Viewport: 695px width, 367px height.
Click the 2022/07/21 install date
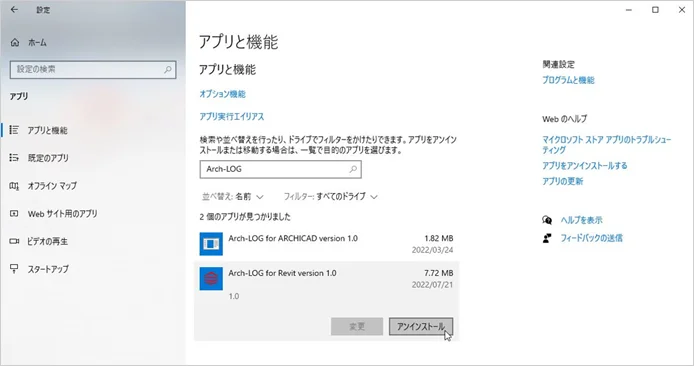(432, 285)
